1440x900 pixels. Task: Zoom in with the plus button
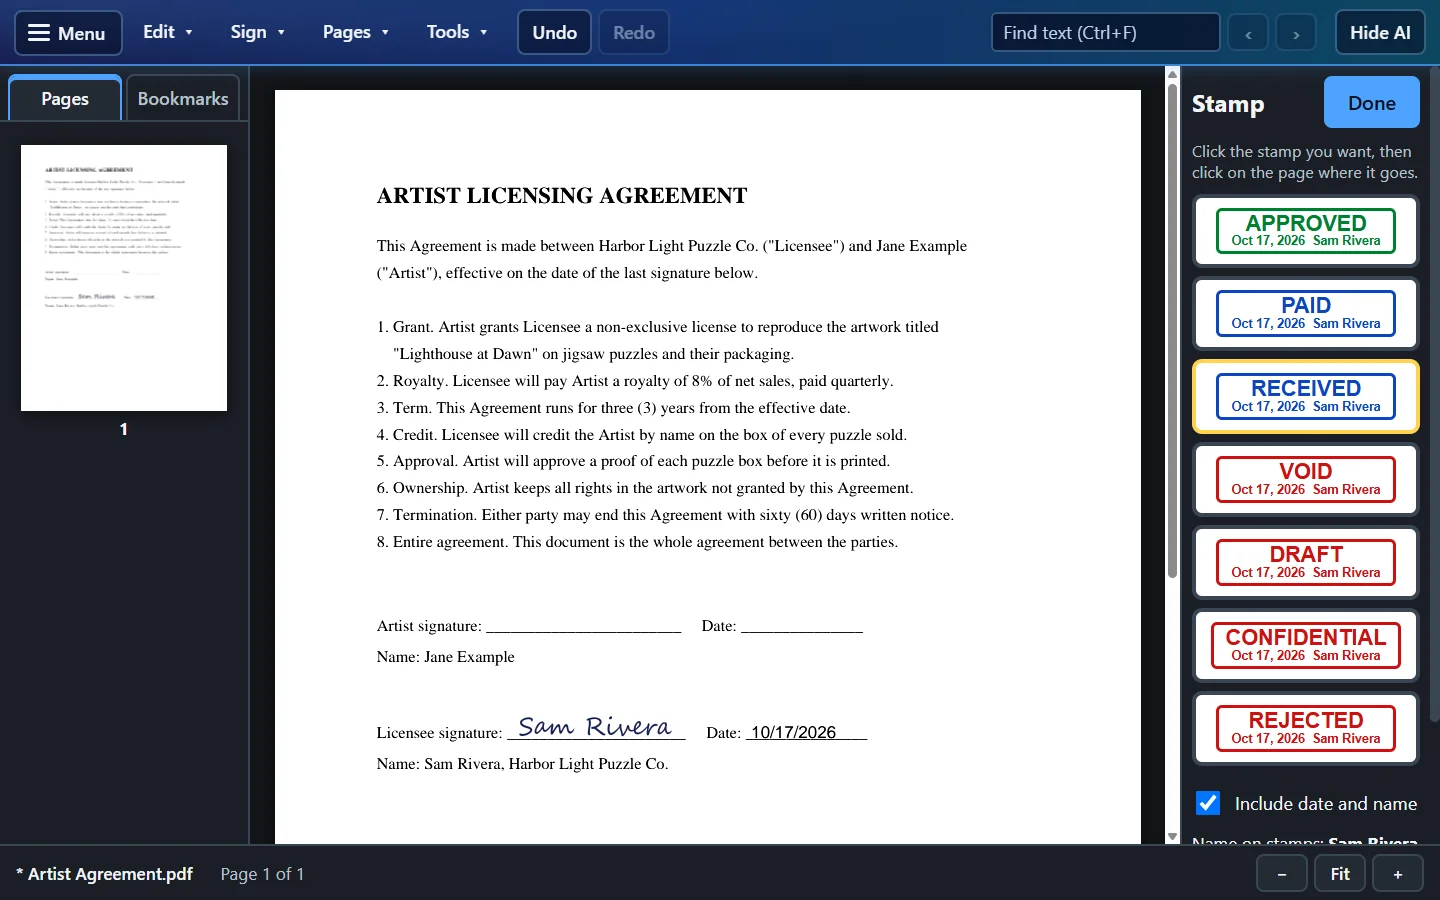pos(1398,874)
